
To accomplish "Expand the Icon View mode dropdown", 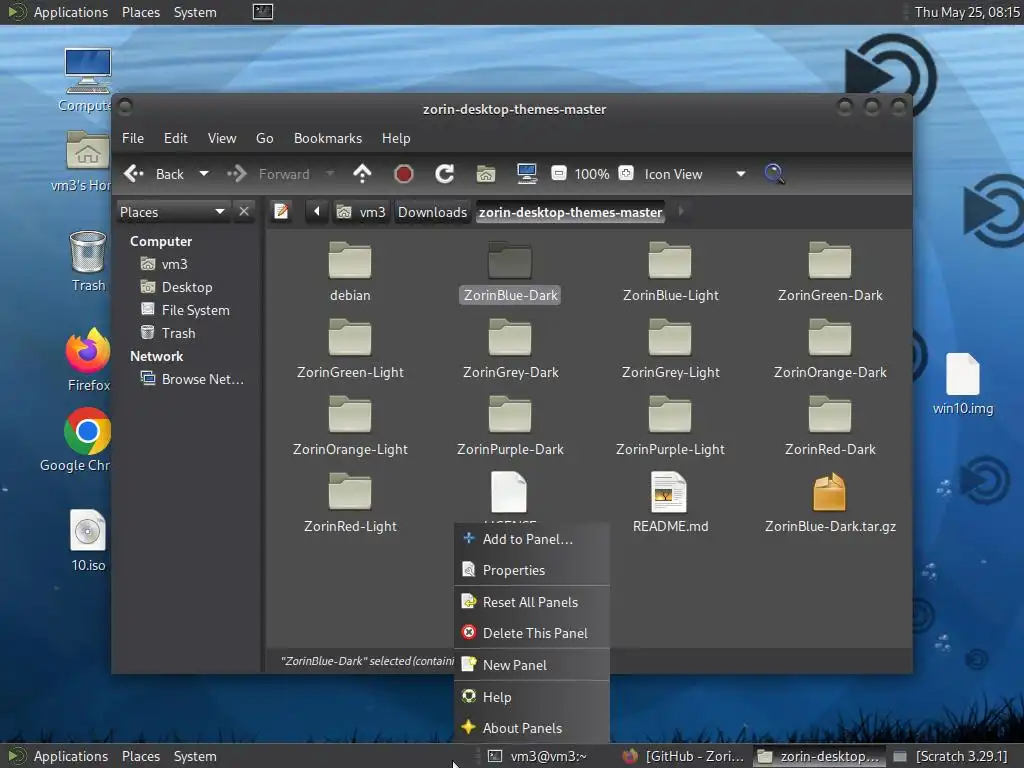I will click(740, 174).
